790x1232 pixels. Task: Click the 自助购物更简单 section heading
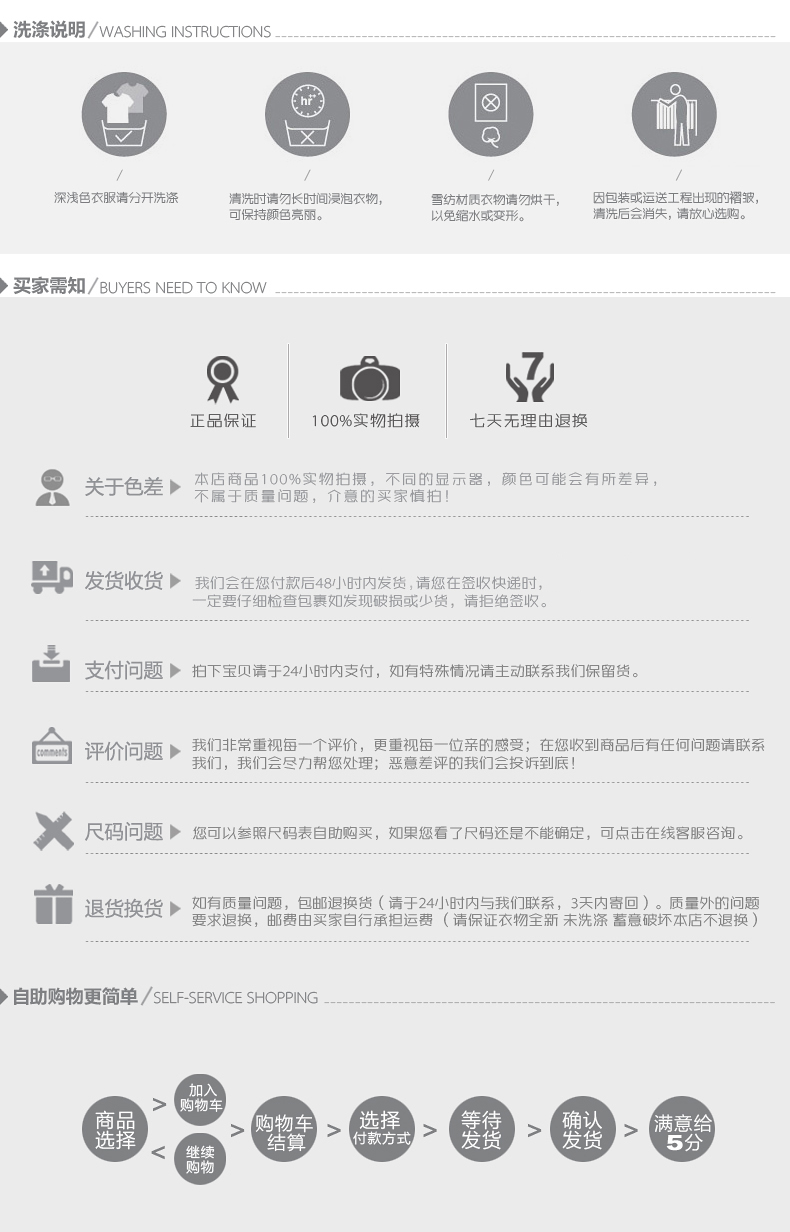[x=75, y=997]
